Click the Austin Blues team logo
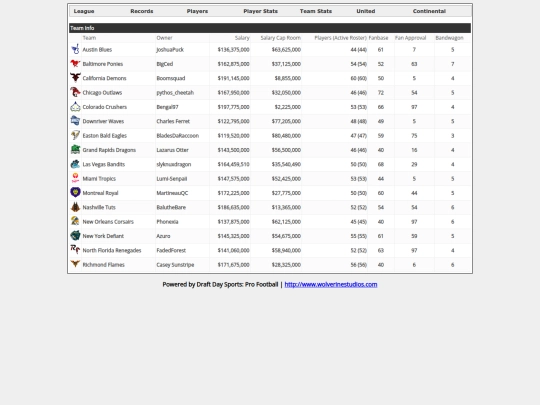Viewport: 540px width, 405px height. 75,49
